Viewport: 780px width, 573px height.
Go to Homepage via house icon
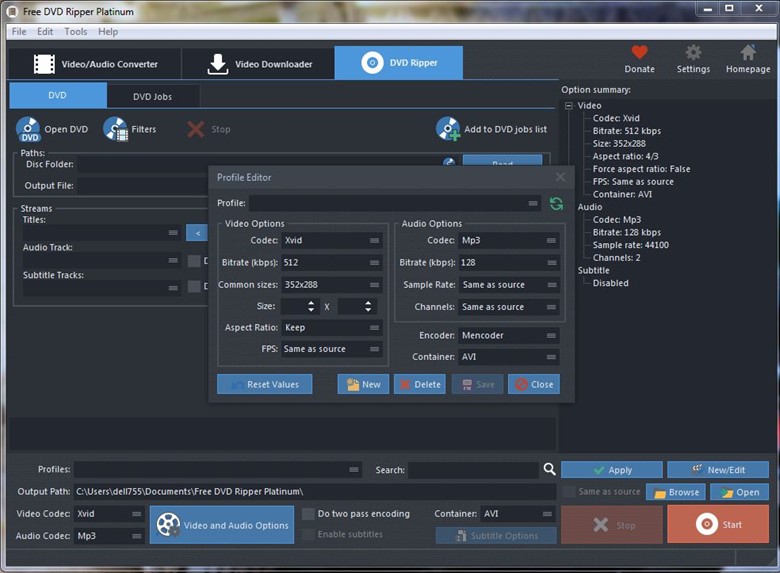tap(748, 52)
